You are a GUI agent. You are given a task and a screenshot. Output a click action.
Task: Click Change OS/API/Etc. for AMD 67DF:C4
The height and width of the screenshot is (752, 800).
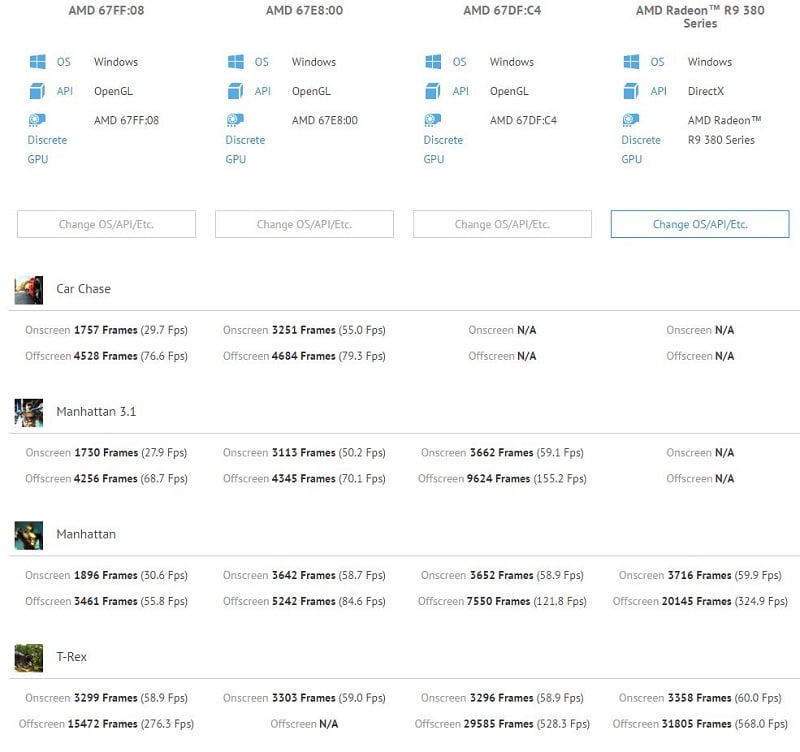pos(502,224)
